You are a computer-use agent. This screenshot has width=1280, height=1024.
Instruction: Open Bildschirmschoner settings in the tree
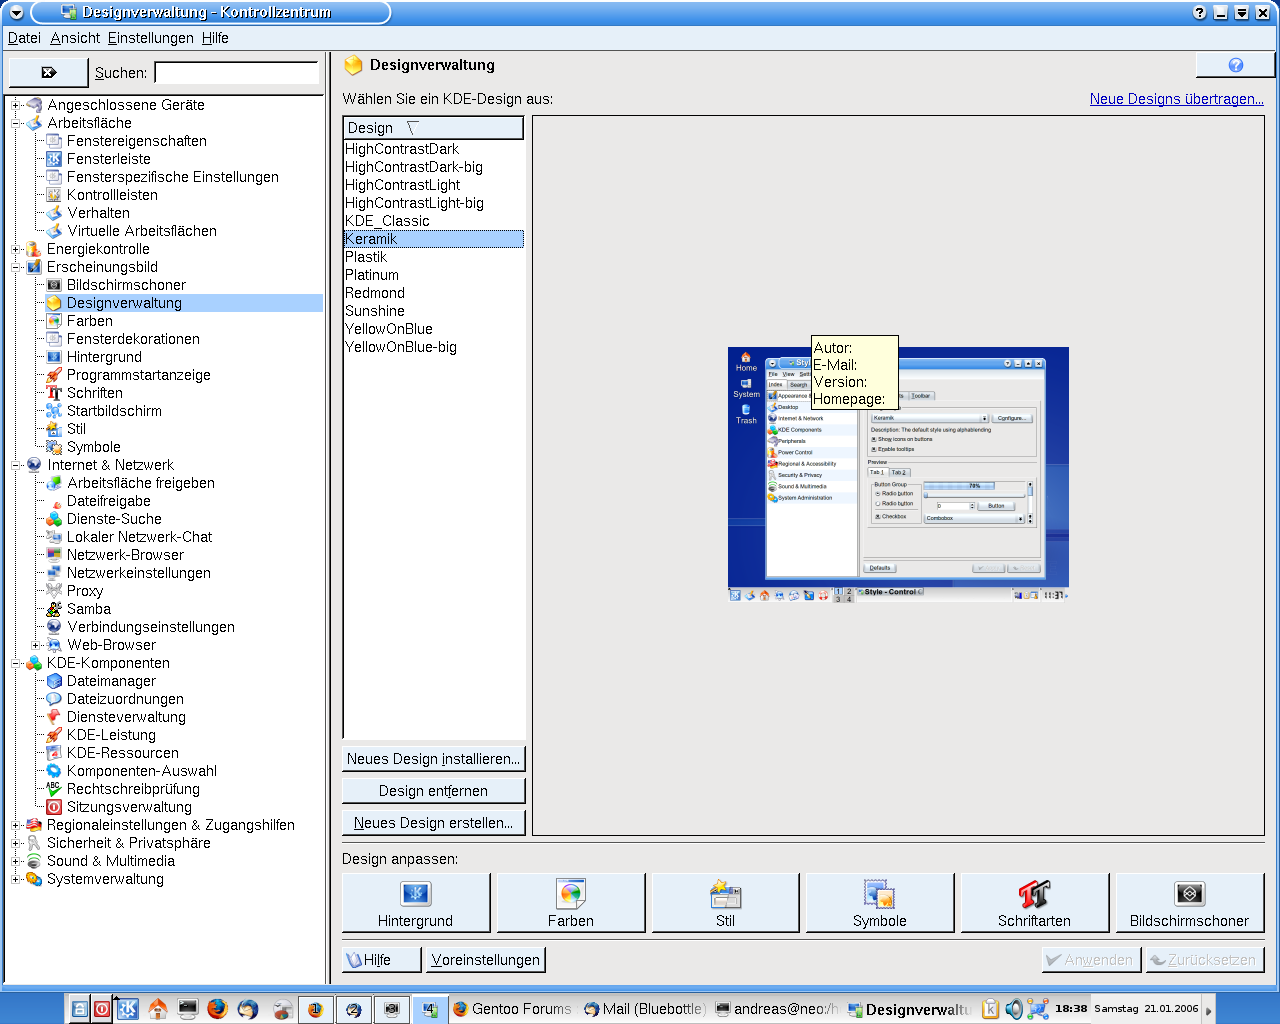tap(126, 285)
